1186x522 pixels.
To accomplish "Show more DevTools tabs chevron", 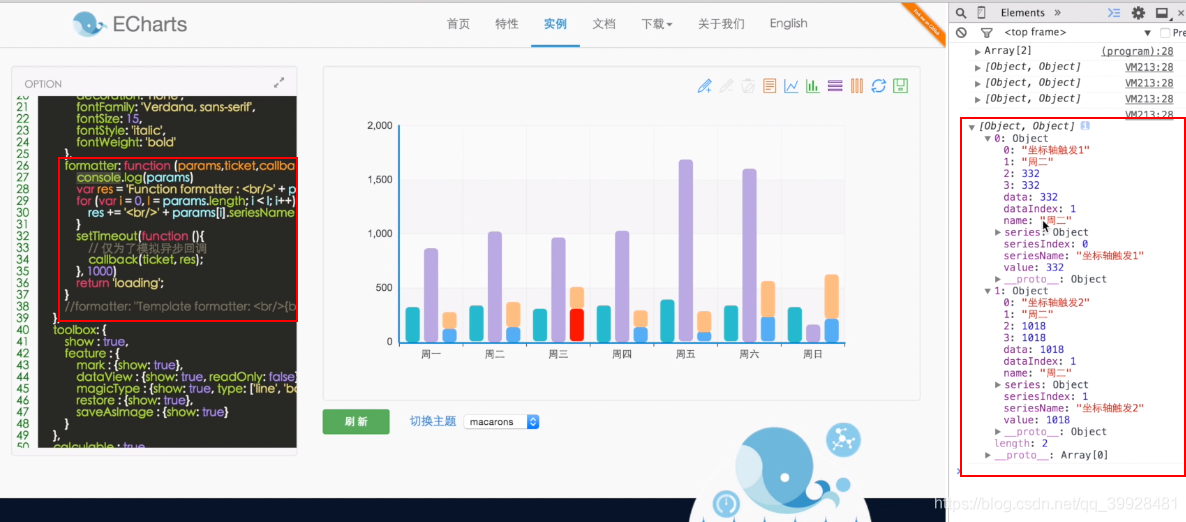I will coord(1057,13).
